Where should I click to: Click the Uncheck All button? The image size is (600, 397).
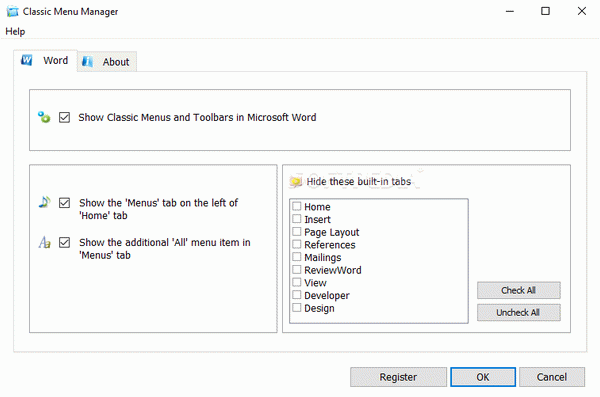pyautogui.click(x=518, y=312)
